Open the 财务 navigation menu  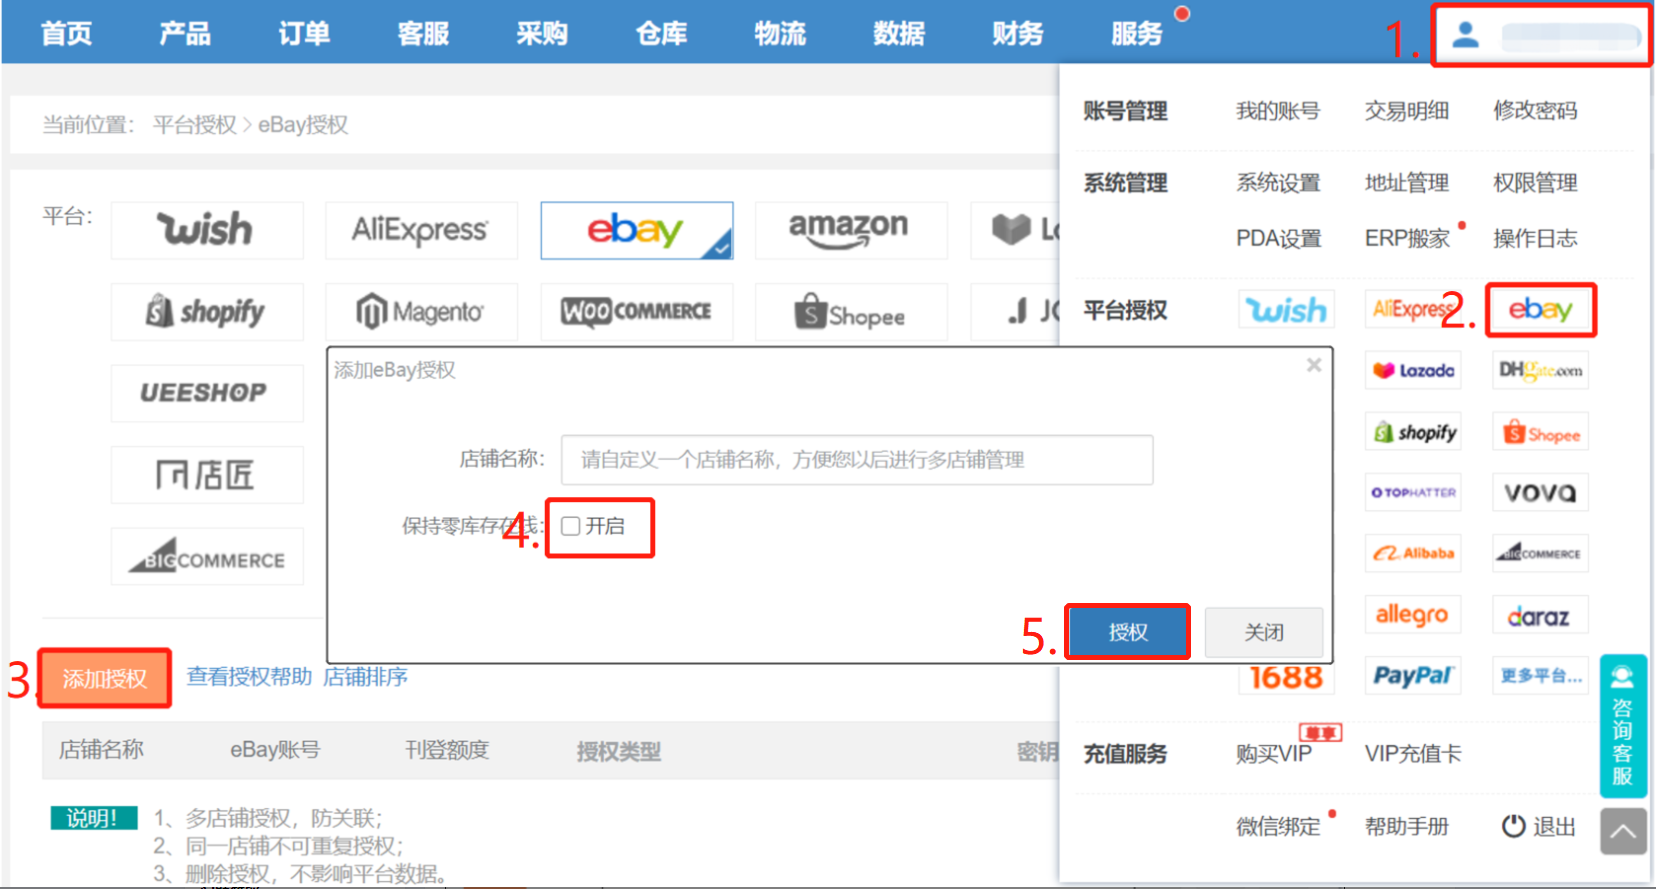[1018, 34]
